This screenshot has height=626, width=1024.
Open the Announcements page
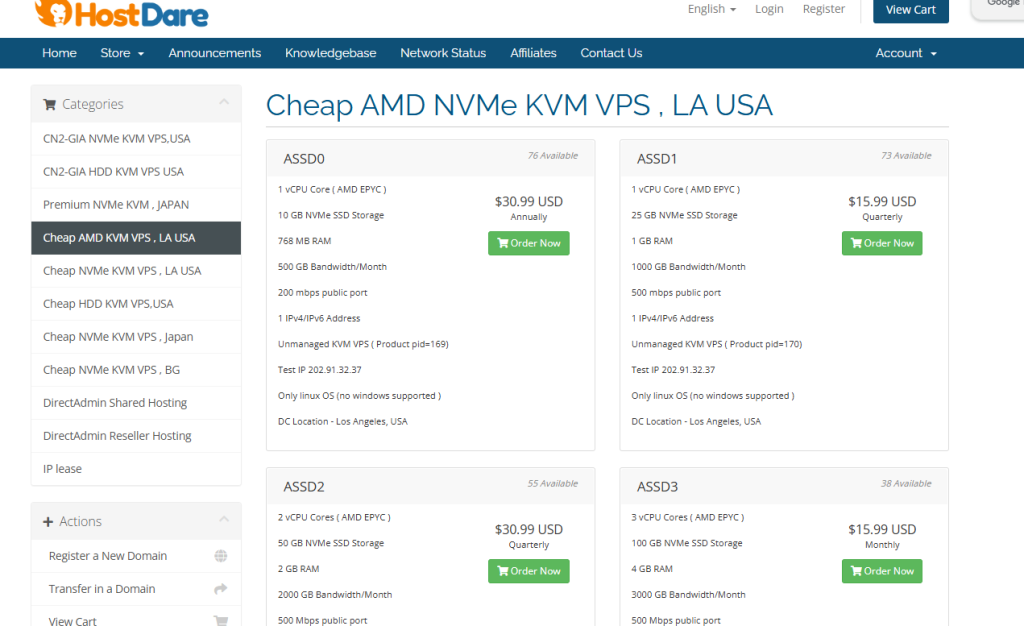[x=215, y=53]
